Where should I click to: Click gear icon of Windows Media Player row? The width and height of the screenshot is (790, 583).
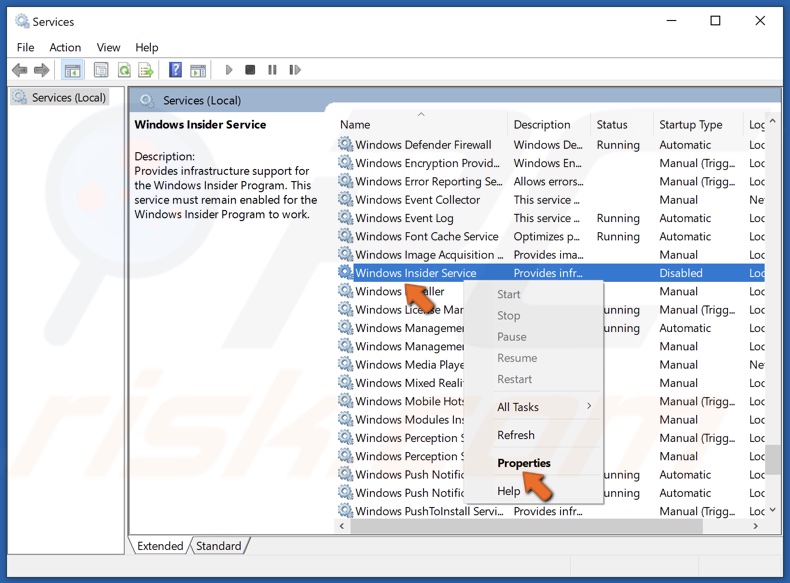[345, 364]
